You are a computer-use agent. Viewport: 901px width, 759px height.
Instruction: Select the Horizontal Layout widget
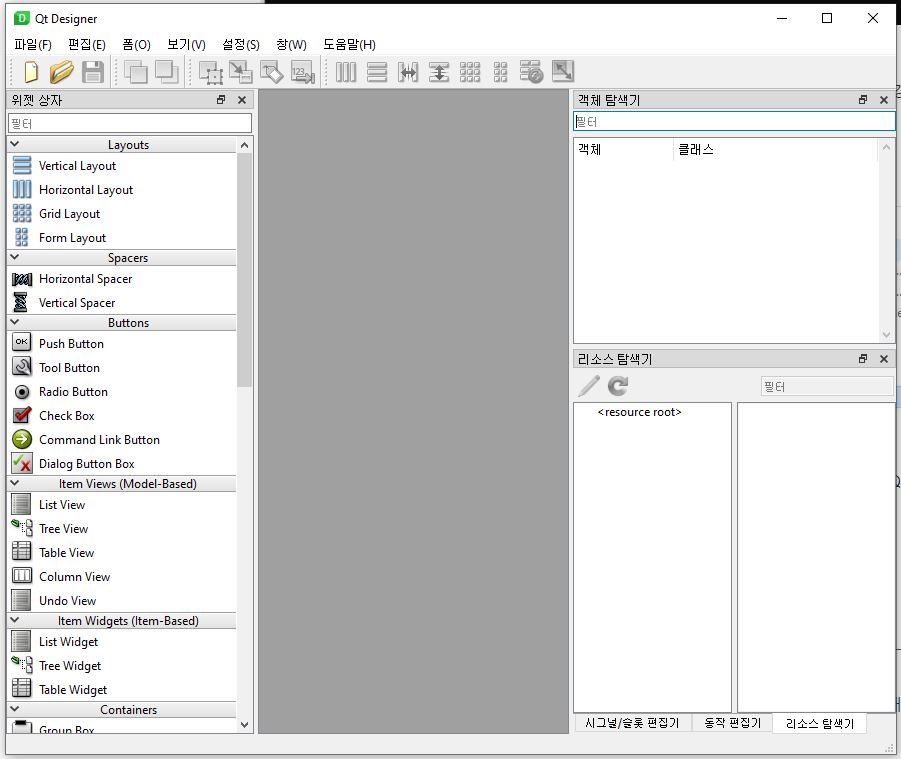(121, 190)
